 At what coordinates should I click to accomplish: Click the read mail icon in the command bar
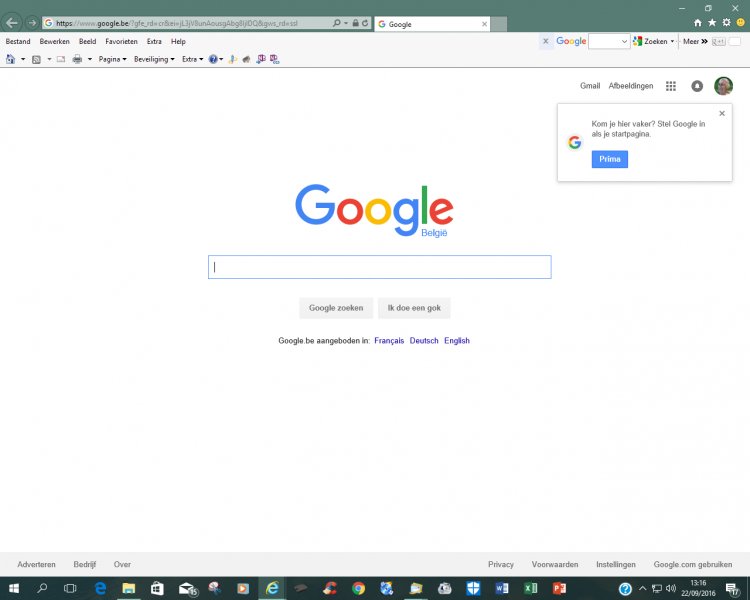[x=61, y=59]
